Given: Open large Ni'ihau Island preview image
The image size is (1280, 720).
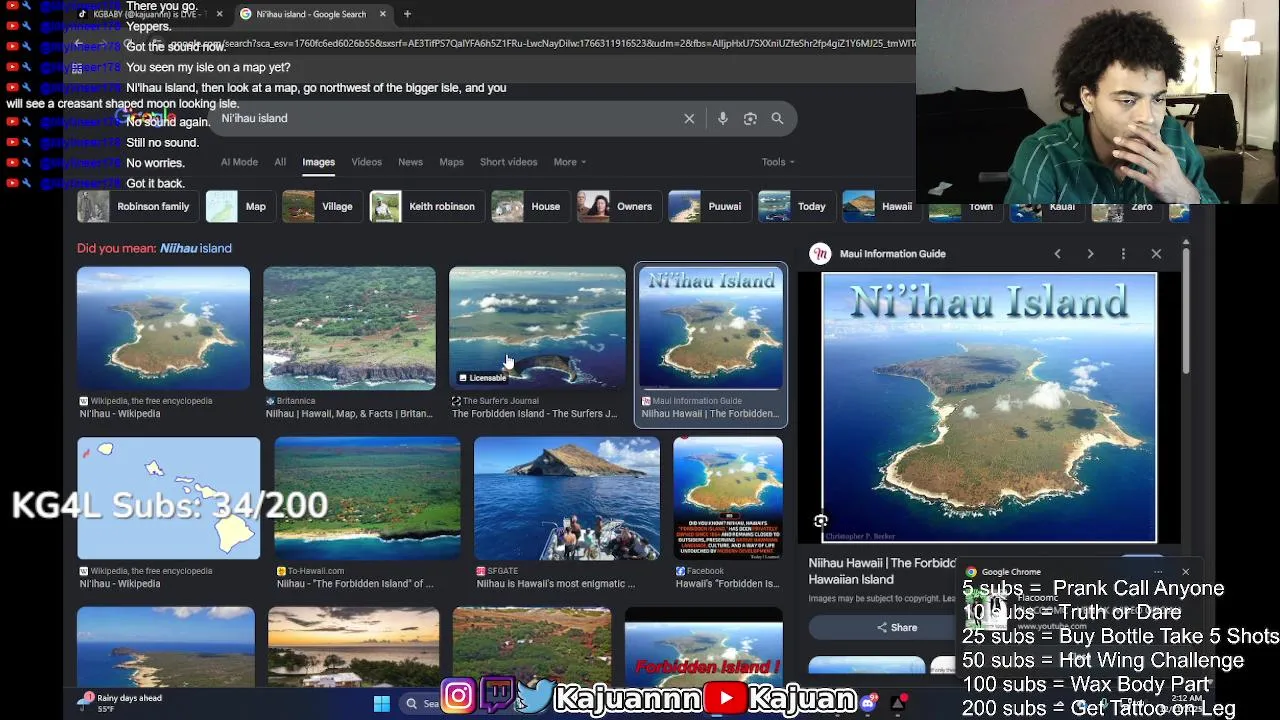Looking at the screenshot, I should [x=989, y=408].
